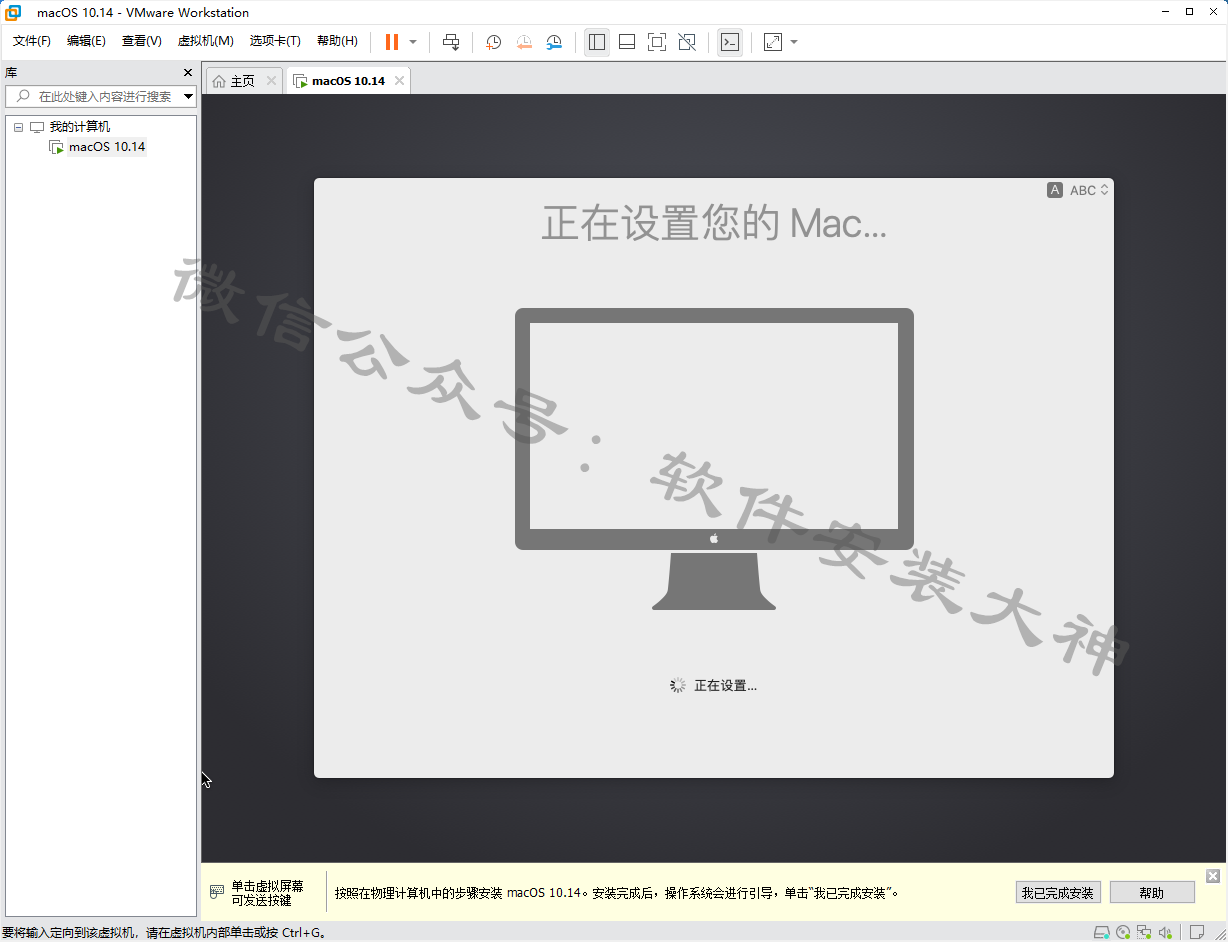The width and height of the screenshot is (1228, 942).
Task: Open the 编辑(E) menu
Action: [86, 41]
